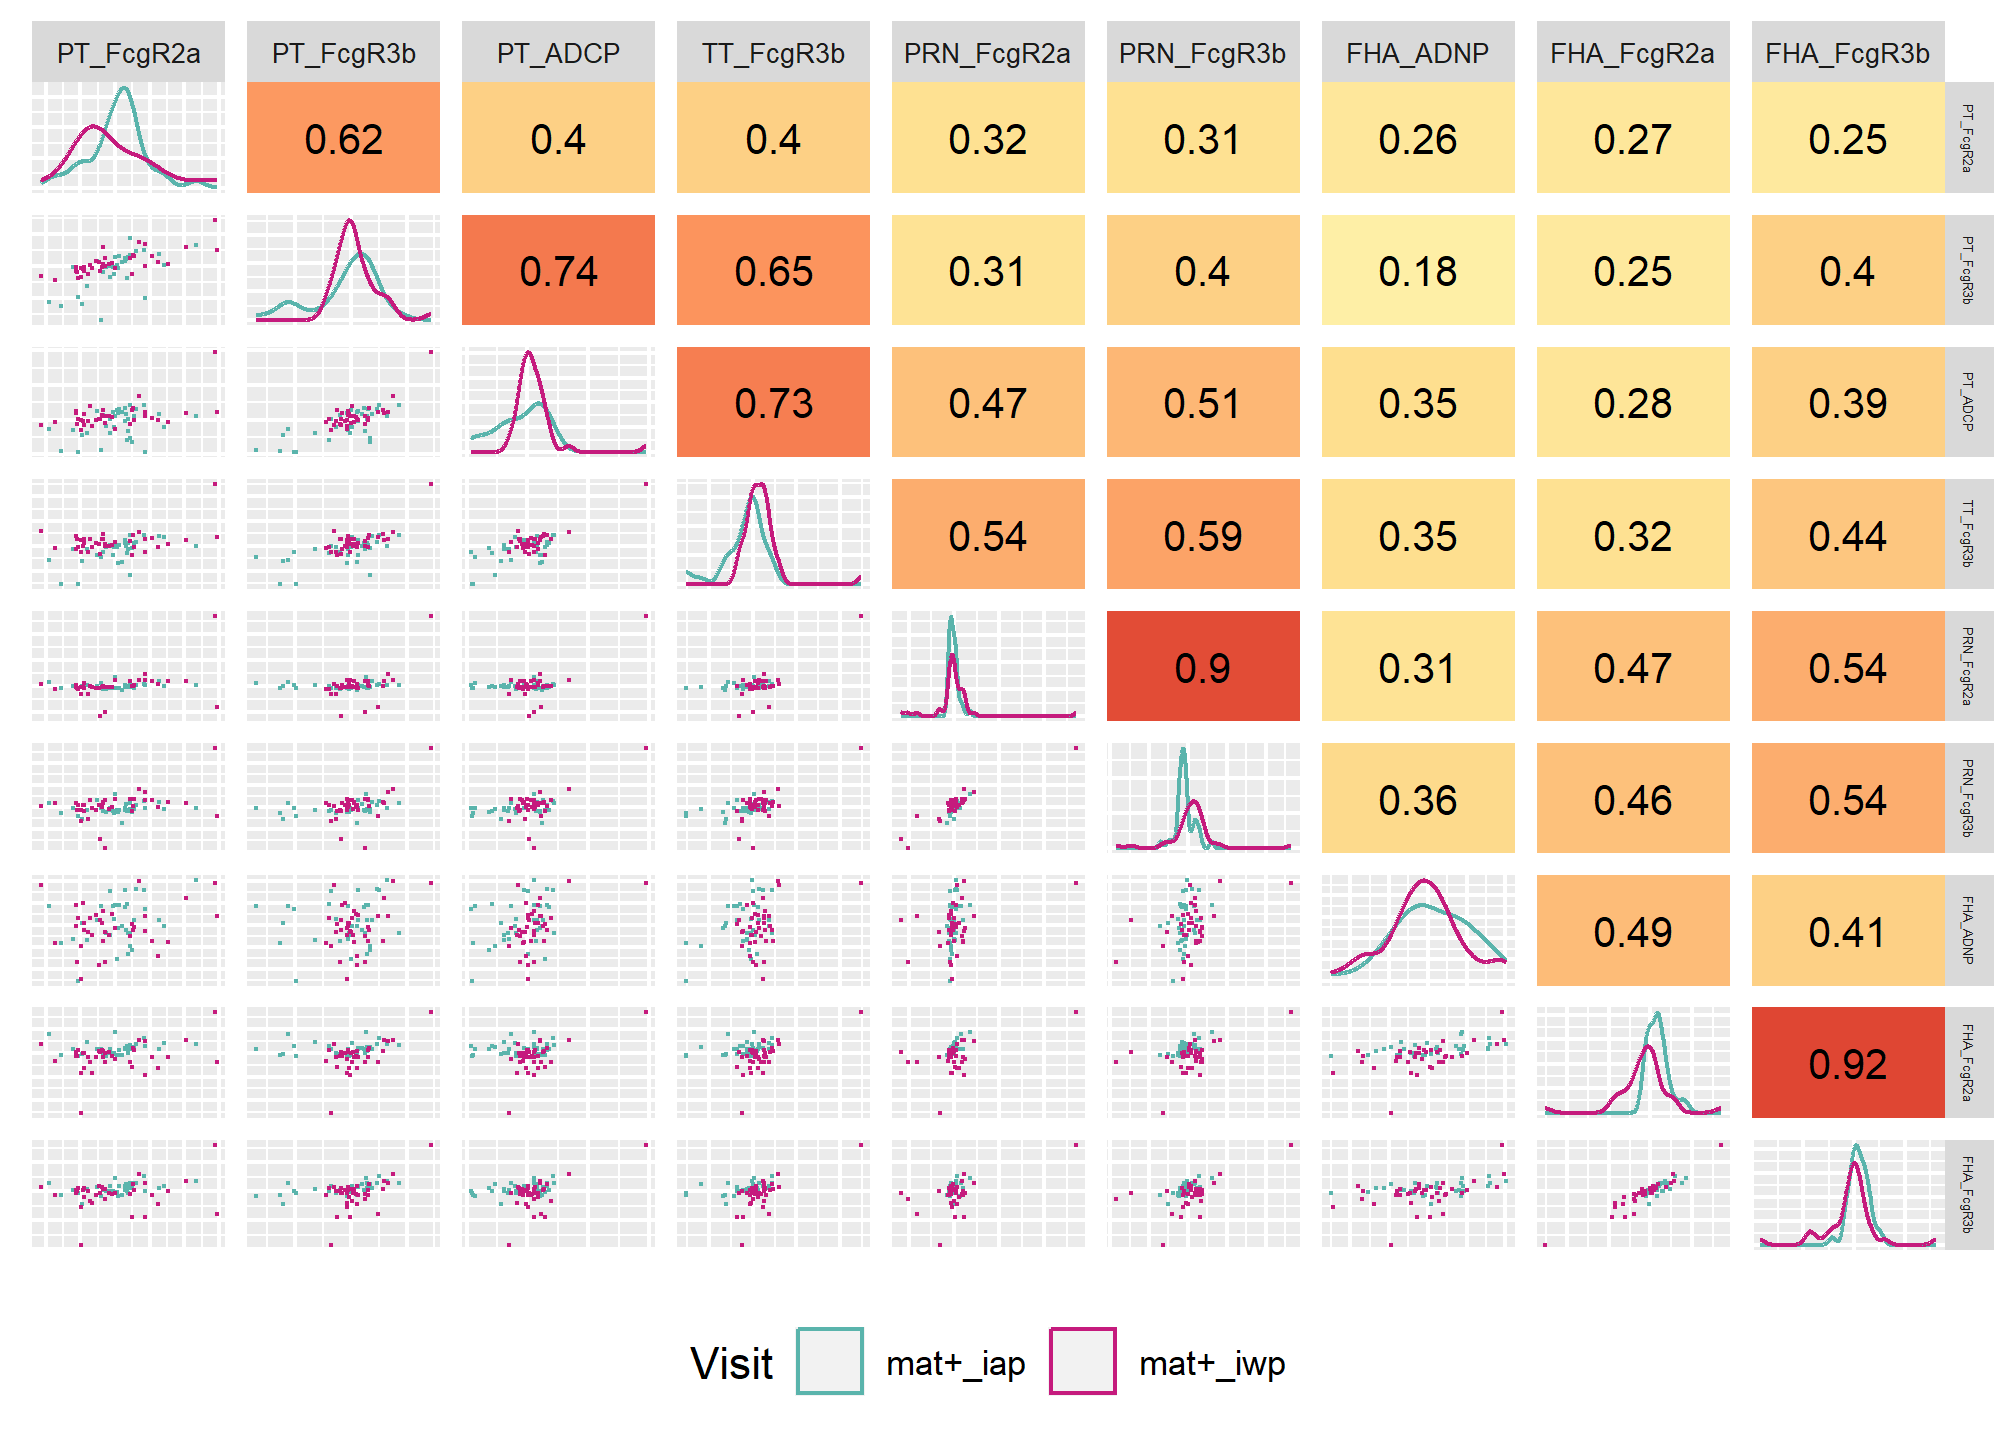Click the PT_FcgR2a versus PT_FcgR3b scatter plot
The height and width of the screenshot is (1440, 2016).
(x=128, y=270)
